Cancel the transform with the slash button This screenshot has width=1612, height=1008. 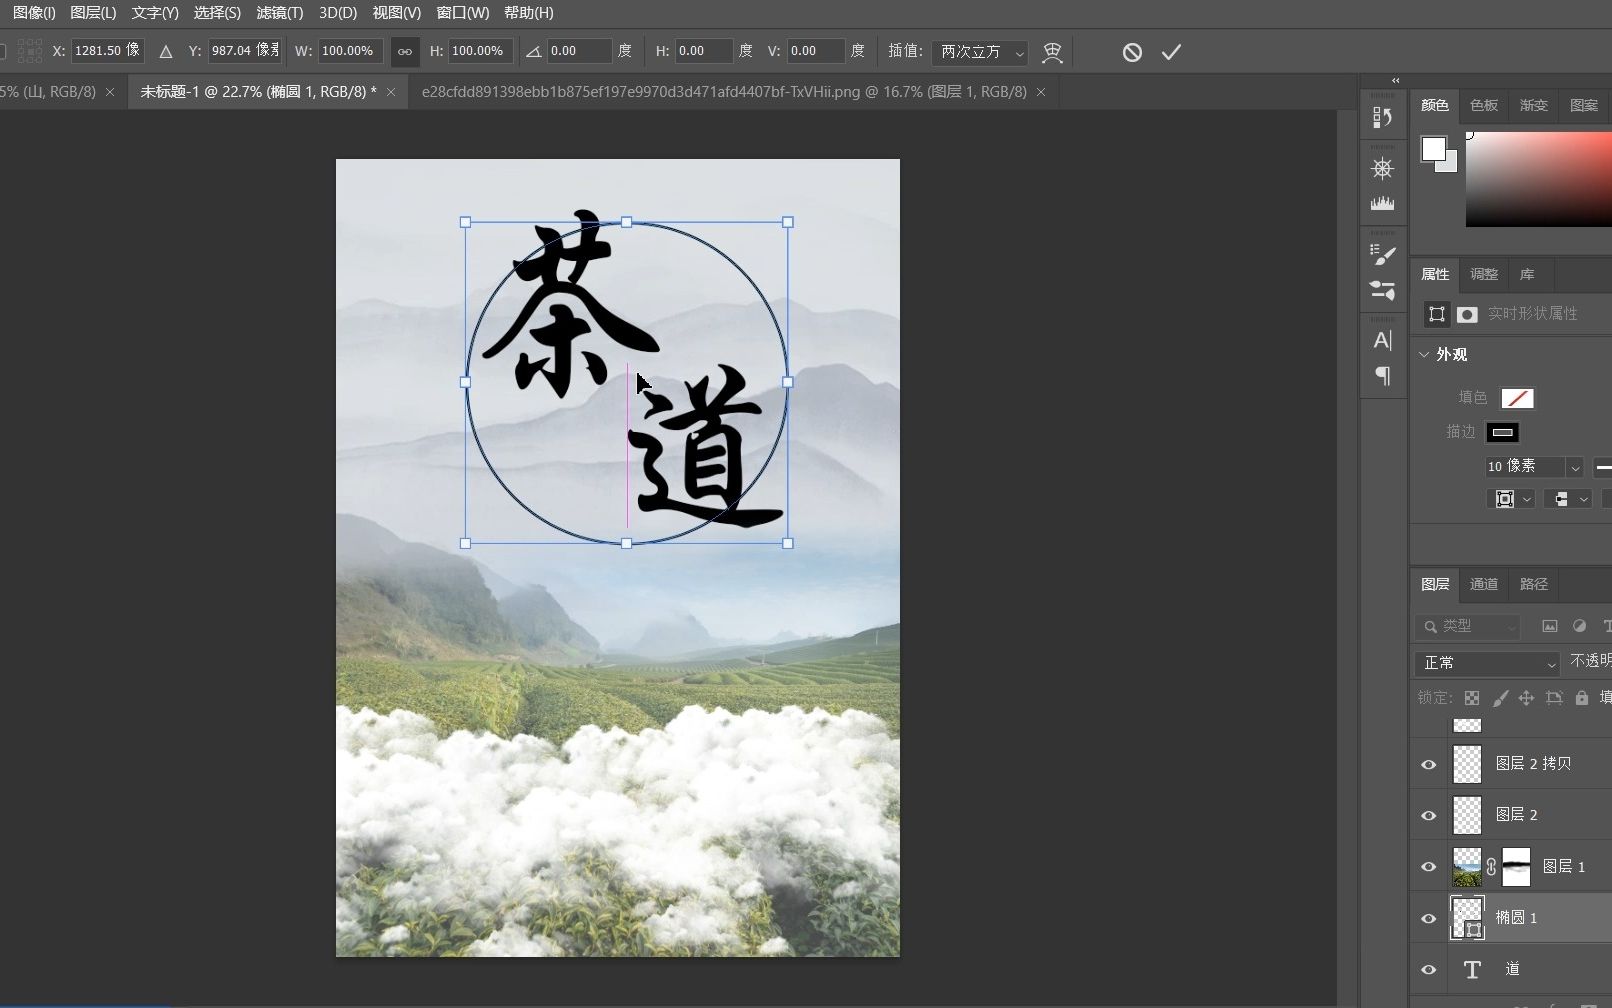(x=1131, y=51)
